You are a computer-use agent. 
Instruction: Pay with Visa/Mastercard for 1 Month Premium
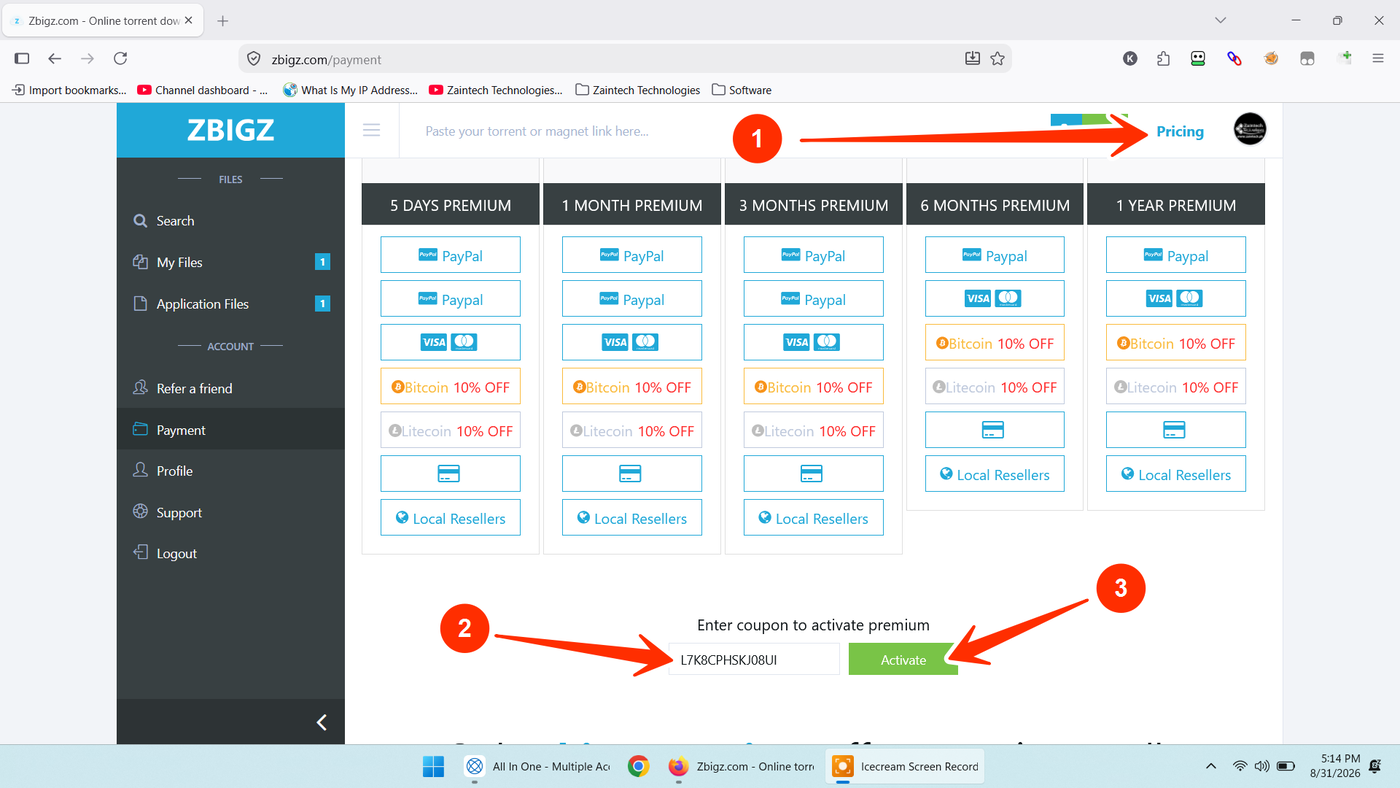pos(632,342)
